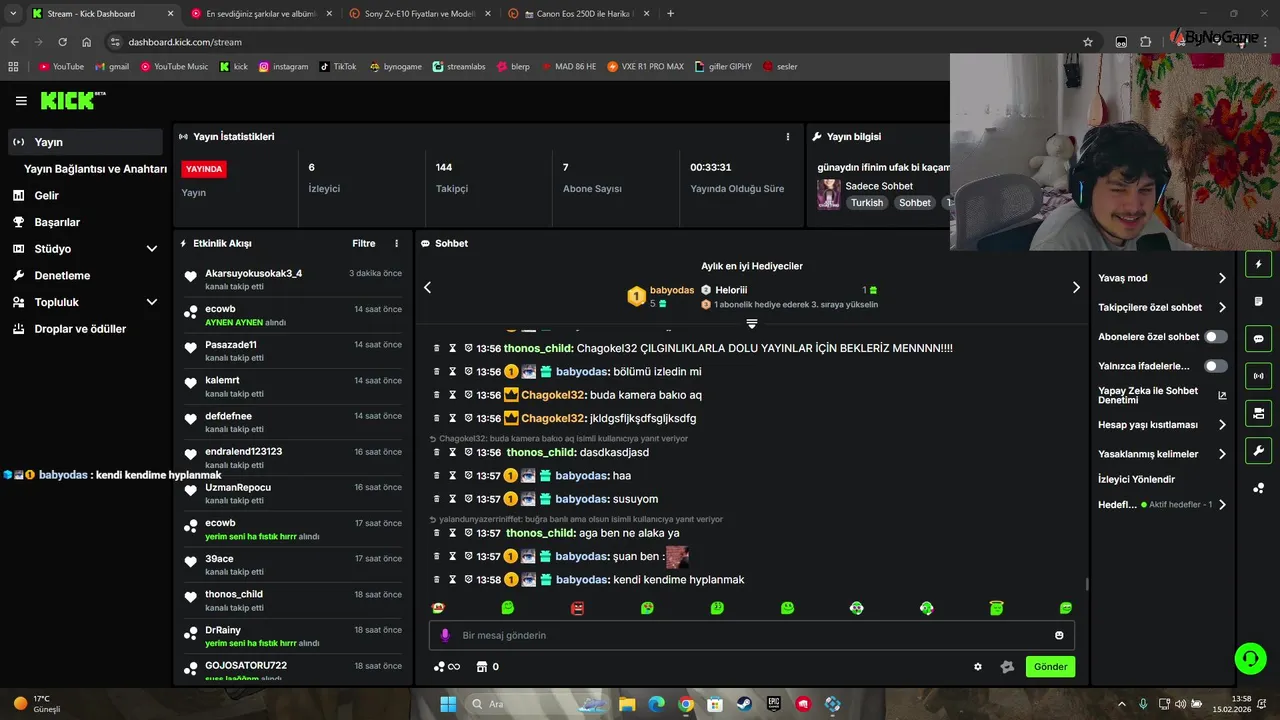Click the lightning bolt icon in right sidebar

click(1258, 264)
